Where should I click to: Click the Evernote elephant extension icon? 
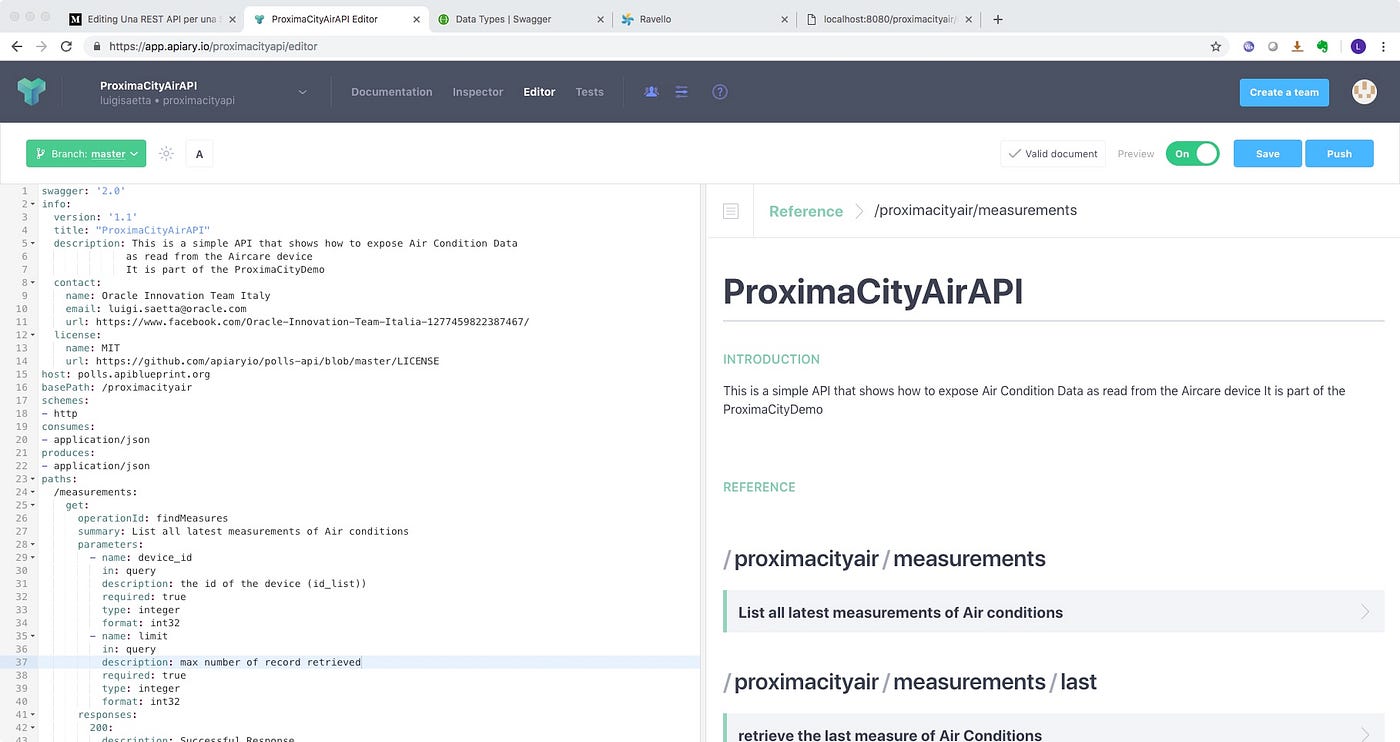click(x=1322, y=46)
